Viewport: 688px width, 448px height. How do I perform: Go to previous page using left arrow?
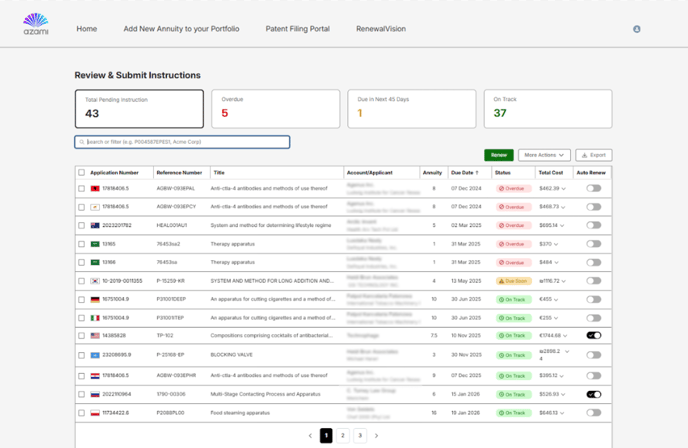309,436
